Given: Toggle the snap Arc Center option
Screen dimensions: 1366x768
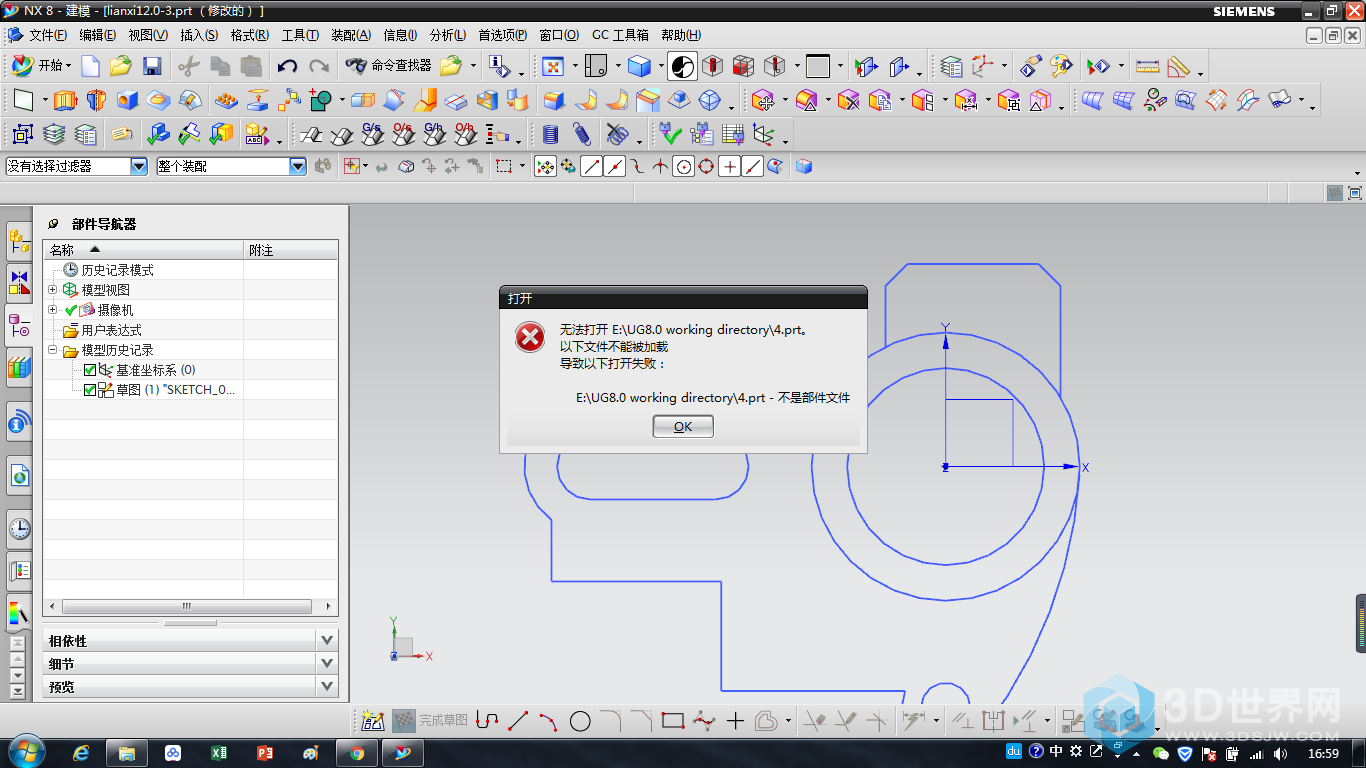Looking at the screenshot, I should (x=684, y=167).
